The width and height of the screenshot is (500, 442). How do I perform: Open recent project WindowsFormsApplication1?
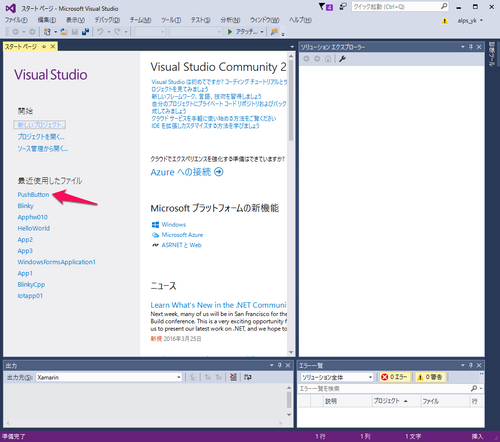point(56,262)
